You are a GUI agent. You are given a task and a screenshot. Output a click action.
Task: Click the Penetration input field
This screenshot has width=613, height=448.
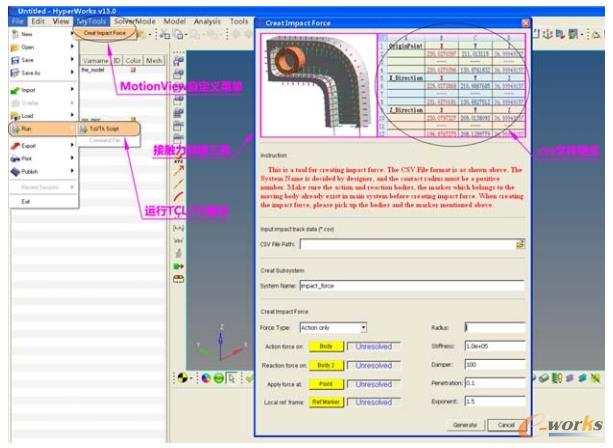click(x=495, y=383)
